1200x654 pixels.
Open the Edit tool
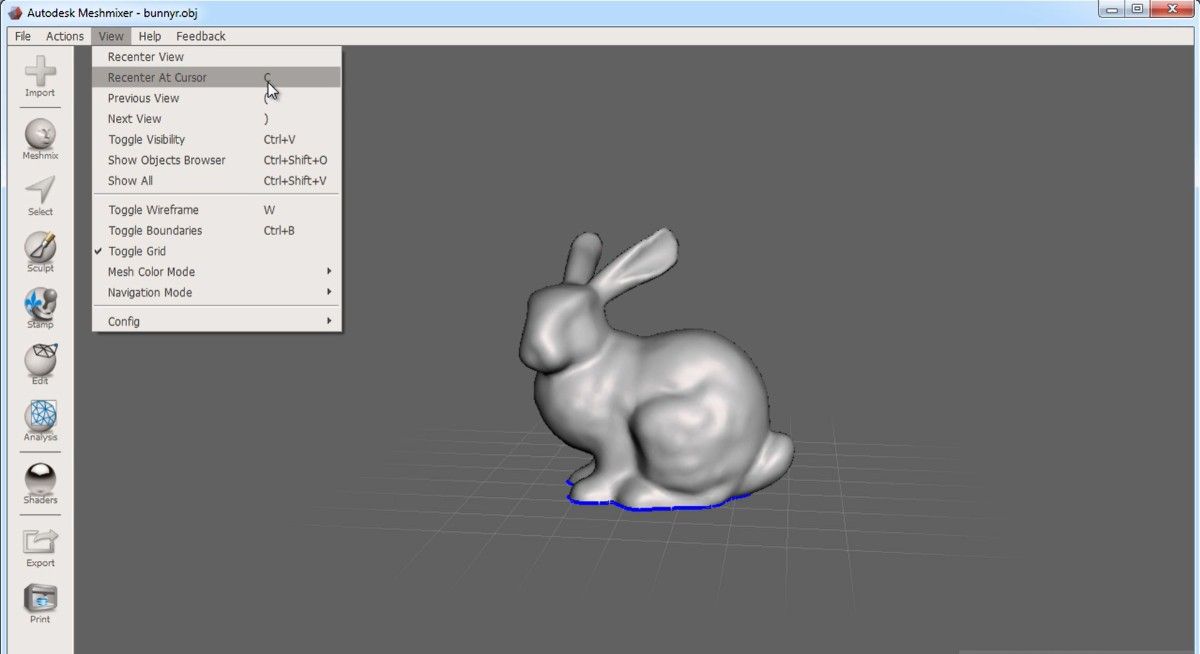point(40,365)
